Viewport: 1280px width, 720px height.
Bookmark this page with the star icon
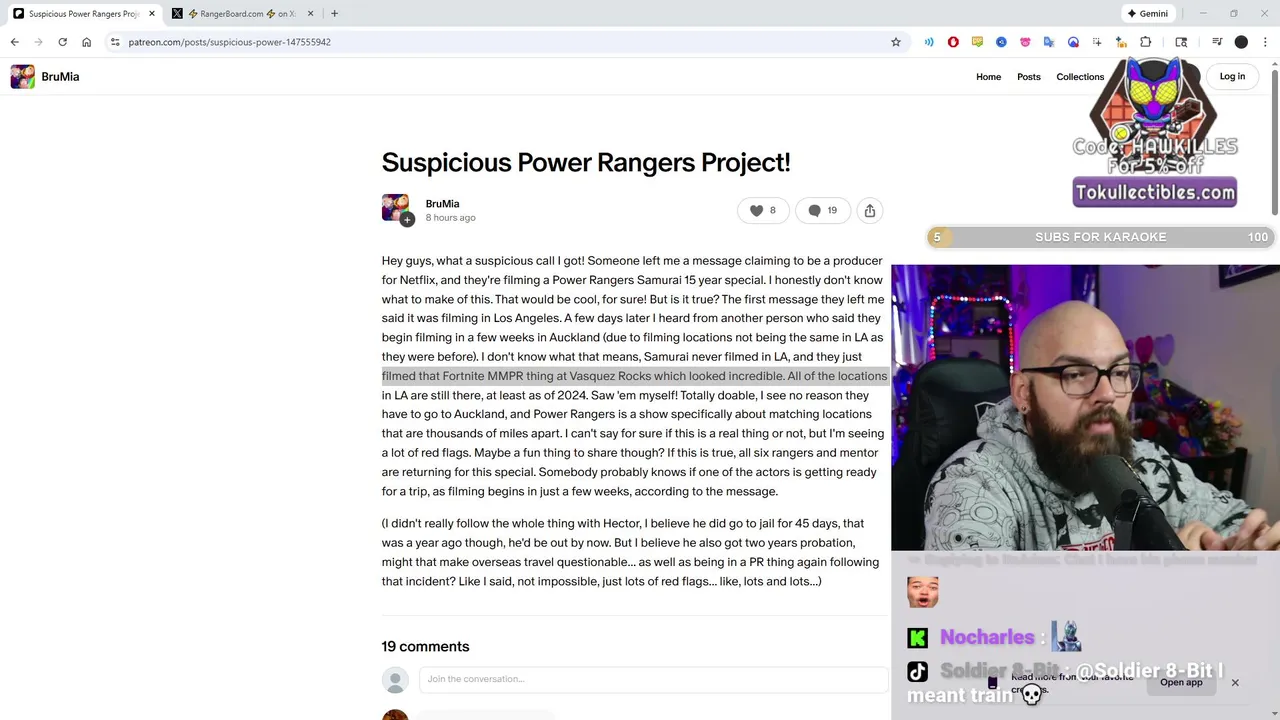coord(896,42)
